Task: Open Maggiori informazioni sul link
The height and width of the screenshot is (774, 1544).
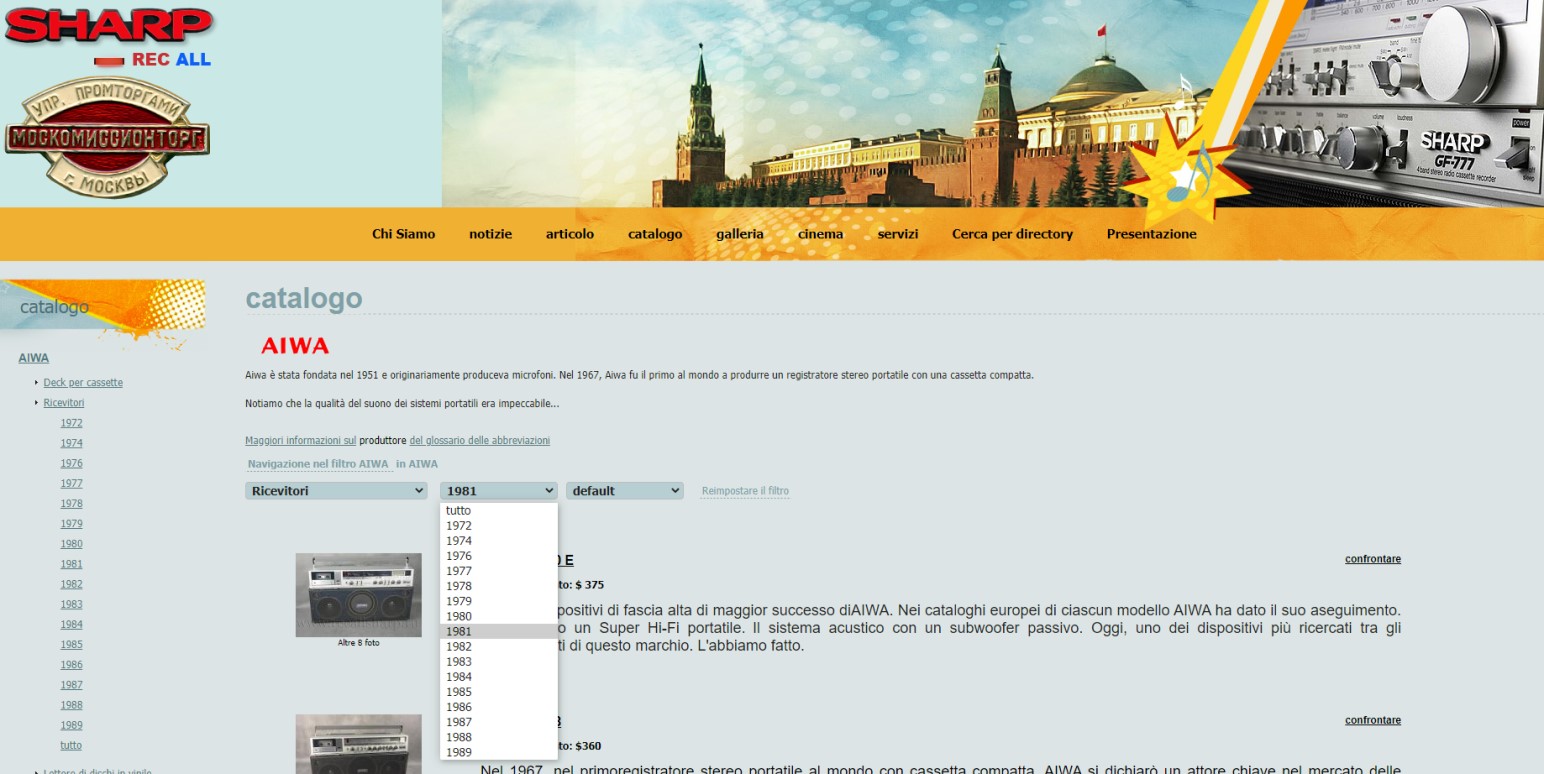Action: tap(300, 441)
